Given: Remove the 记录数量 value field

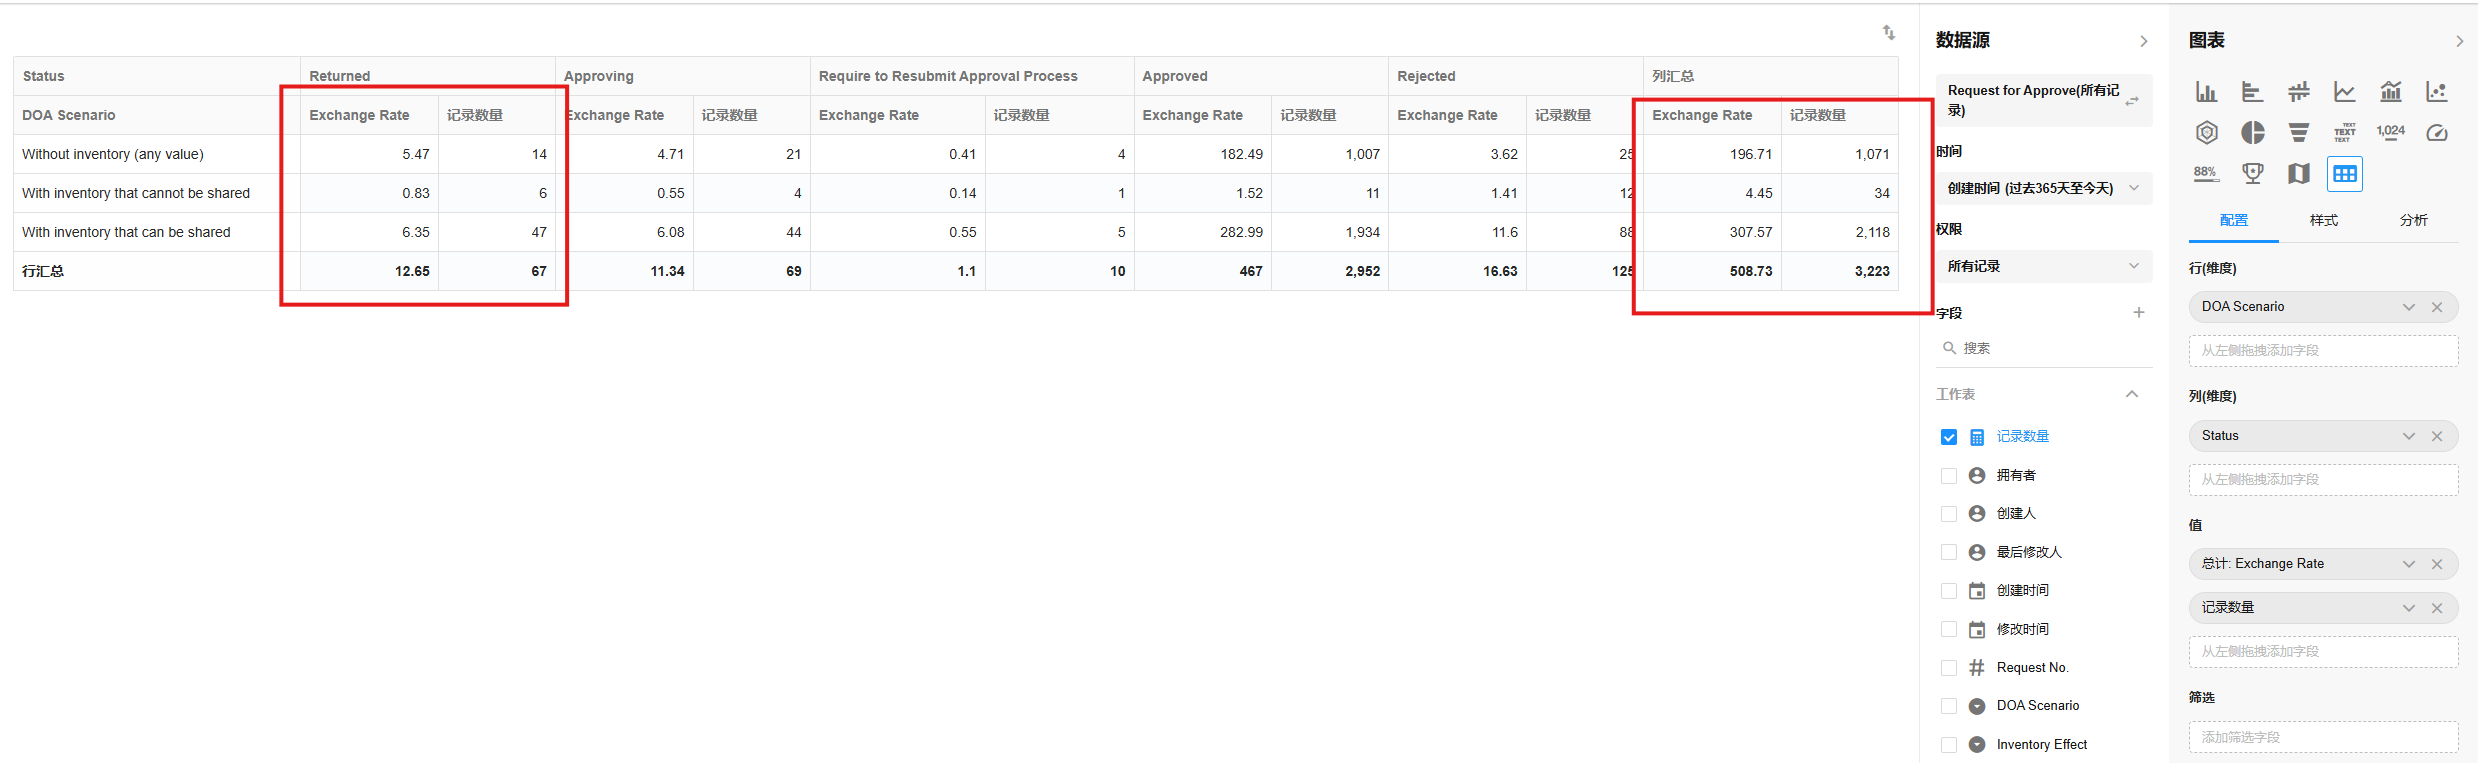Looking at the screenshot, I should point(2437,608).
